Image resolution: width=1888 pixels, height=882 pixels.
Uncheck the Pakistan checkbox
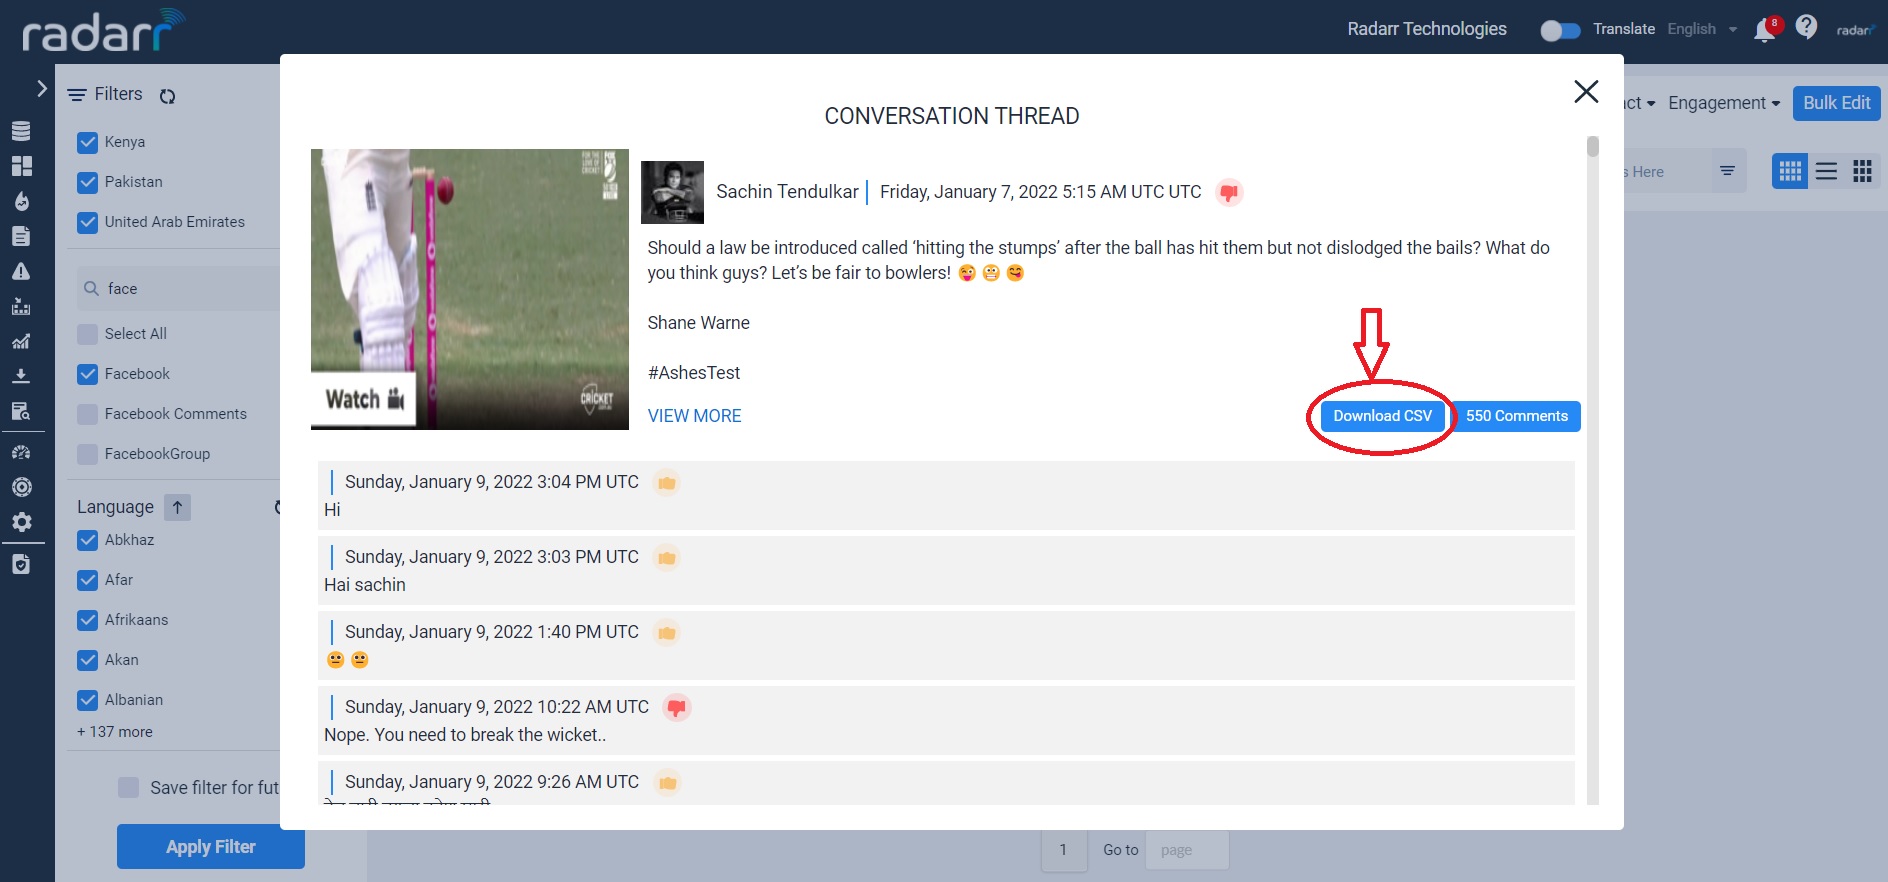pos(88,182)
